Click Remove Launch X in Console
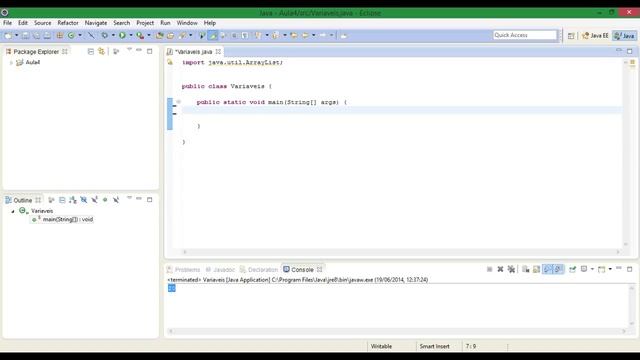 [500, 269]
